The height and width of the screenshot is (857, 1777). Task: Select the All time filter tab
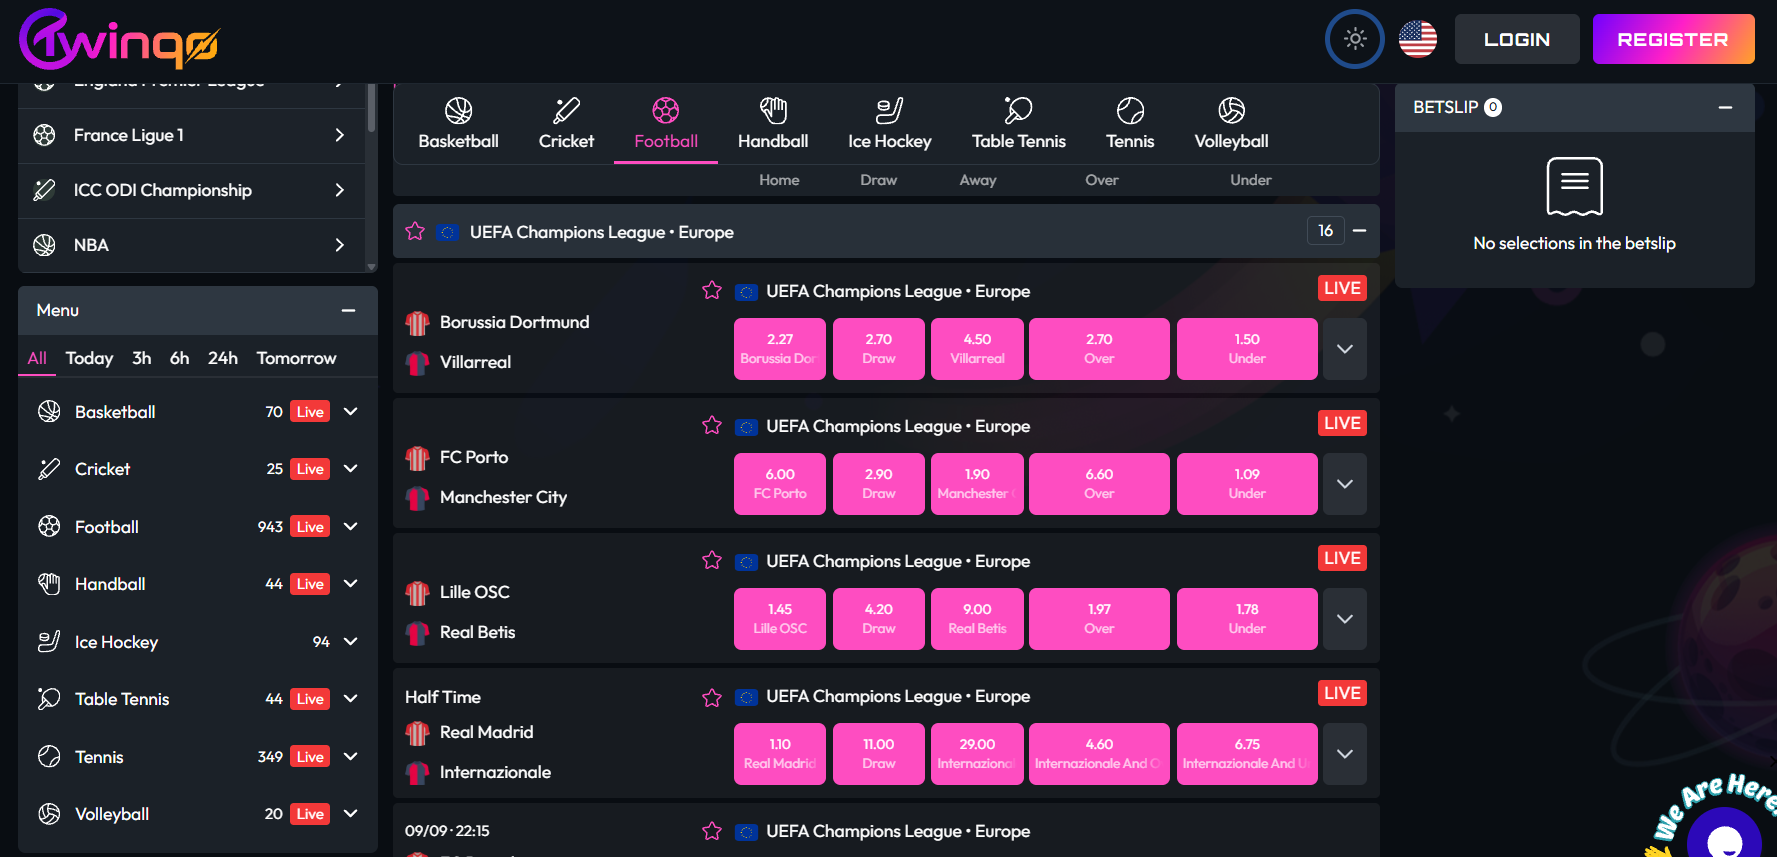37,358
